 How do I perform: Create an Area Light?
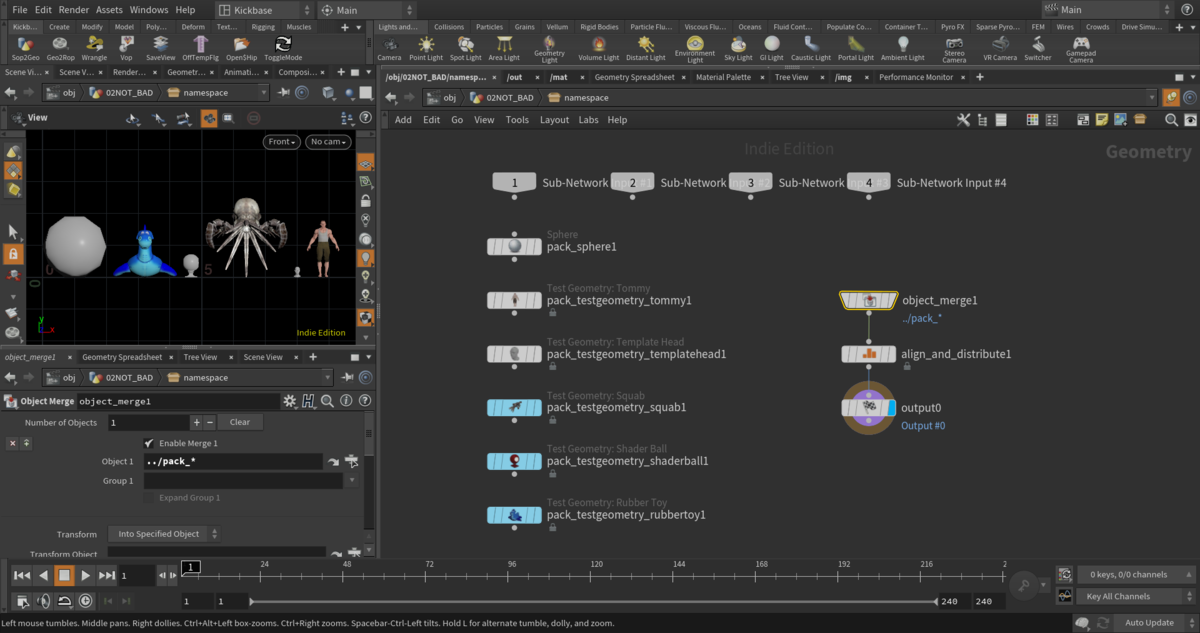point(504,48)
